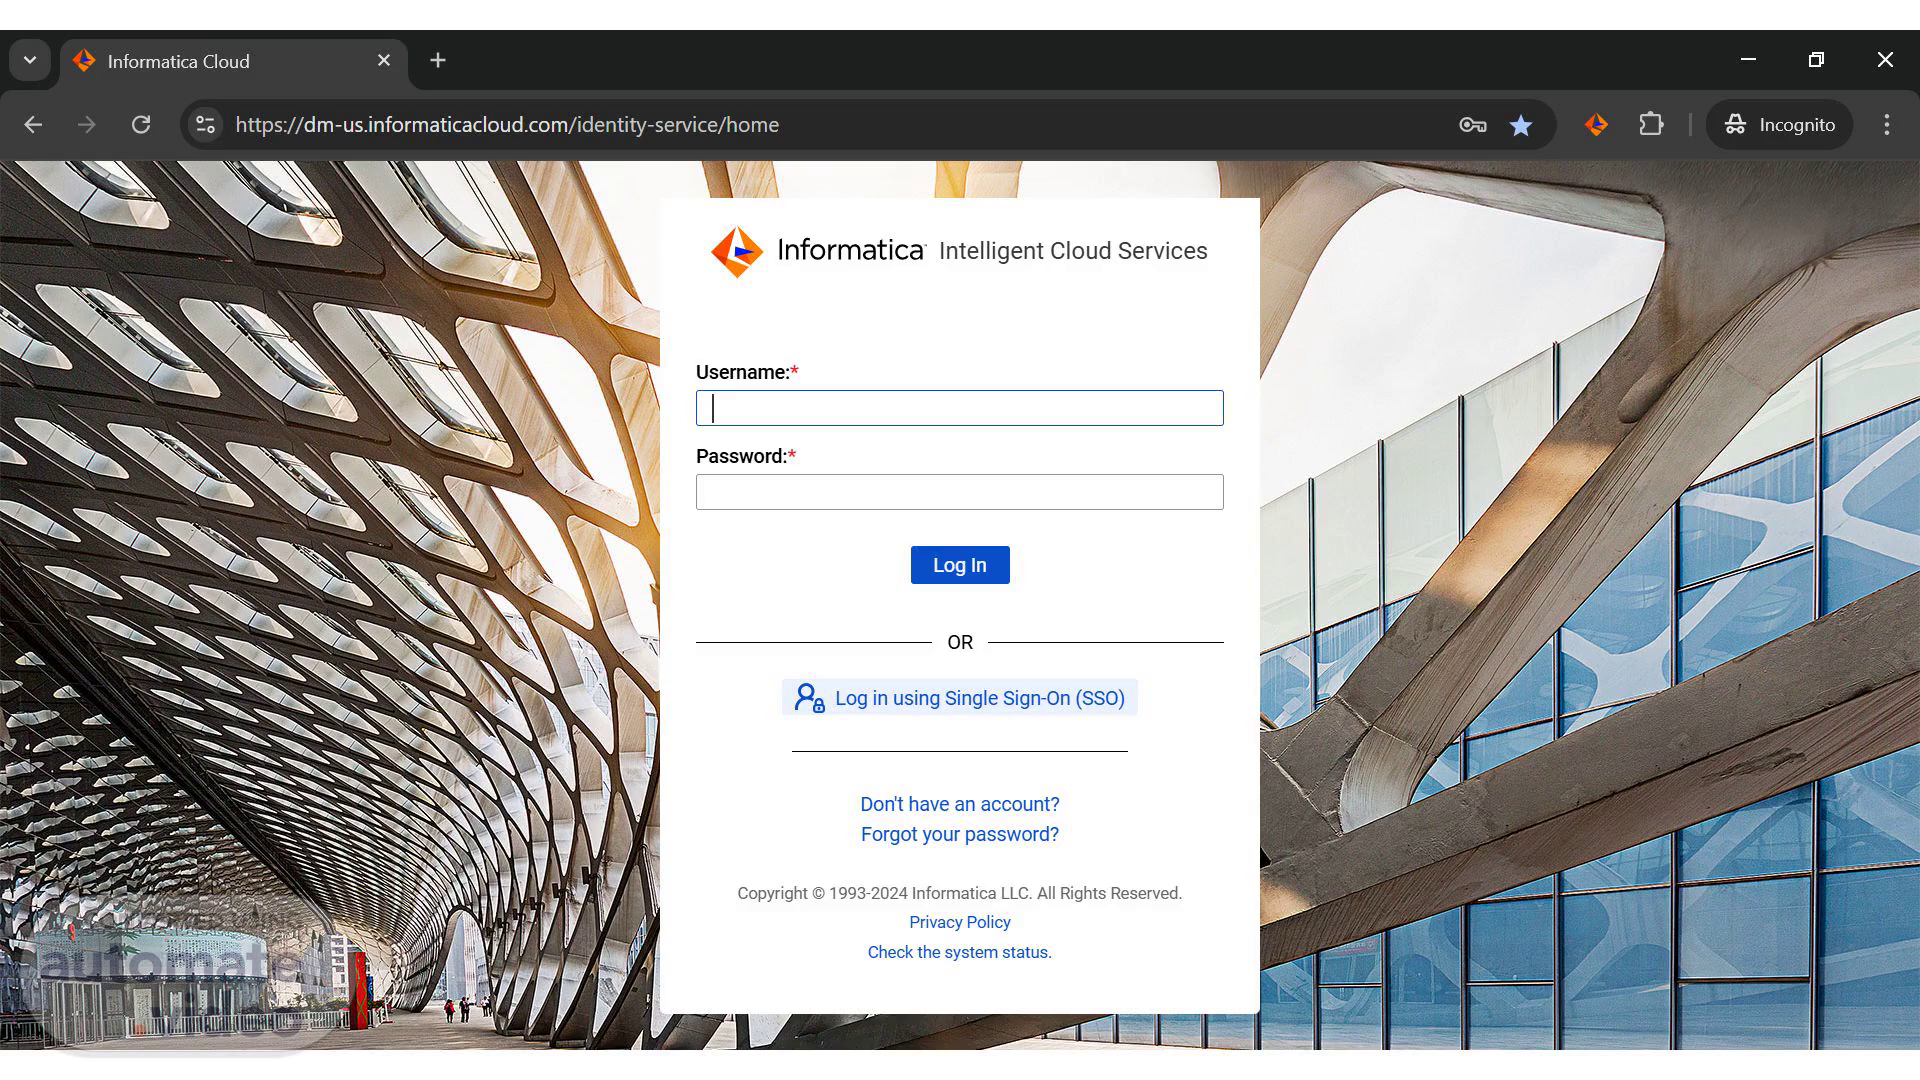
Task: View site information icon in address bar
Action: [206, 125]
